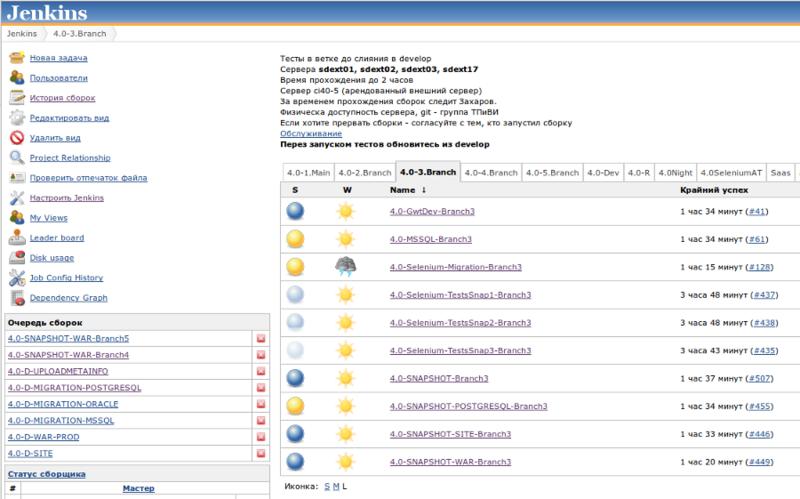
Task: Click sunny weather icon of 4.0-SNAPSHOT-Branch3
Action: click(345, 378)
